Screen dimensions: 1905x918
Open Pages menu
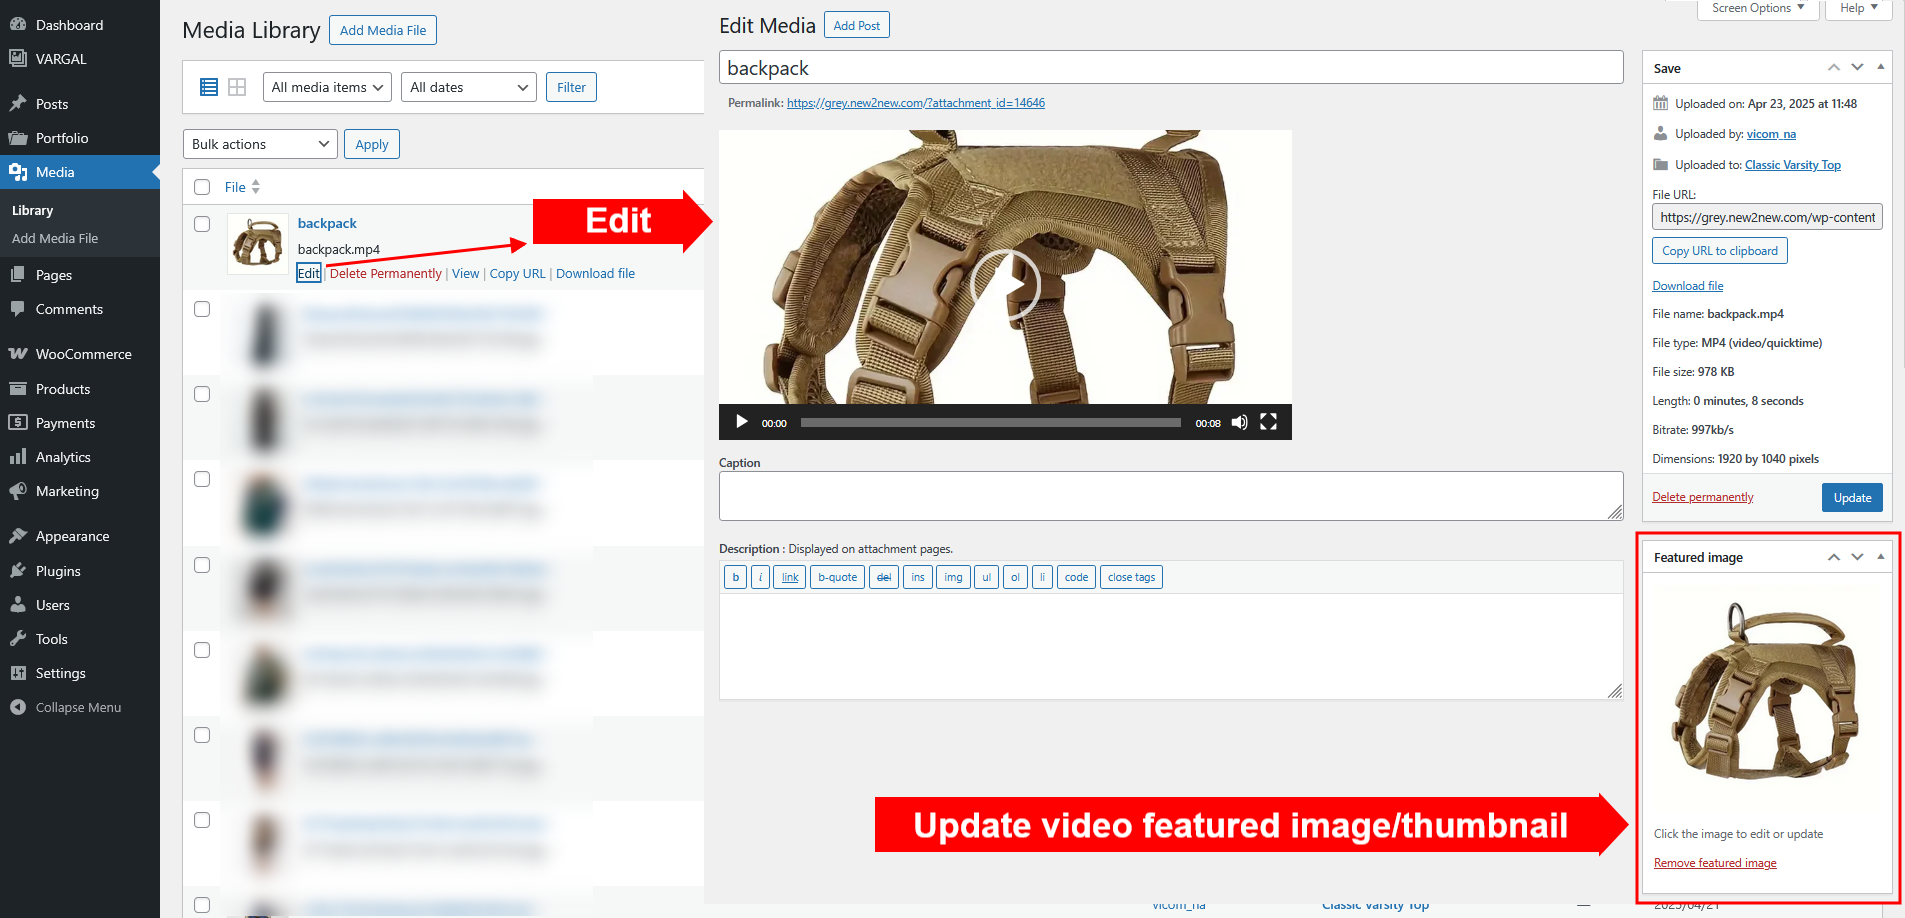[x=54, y=275]
